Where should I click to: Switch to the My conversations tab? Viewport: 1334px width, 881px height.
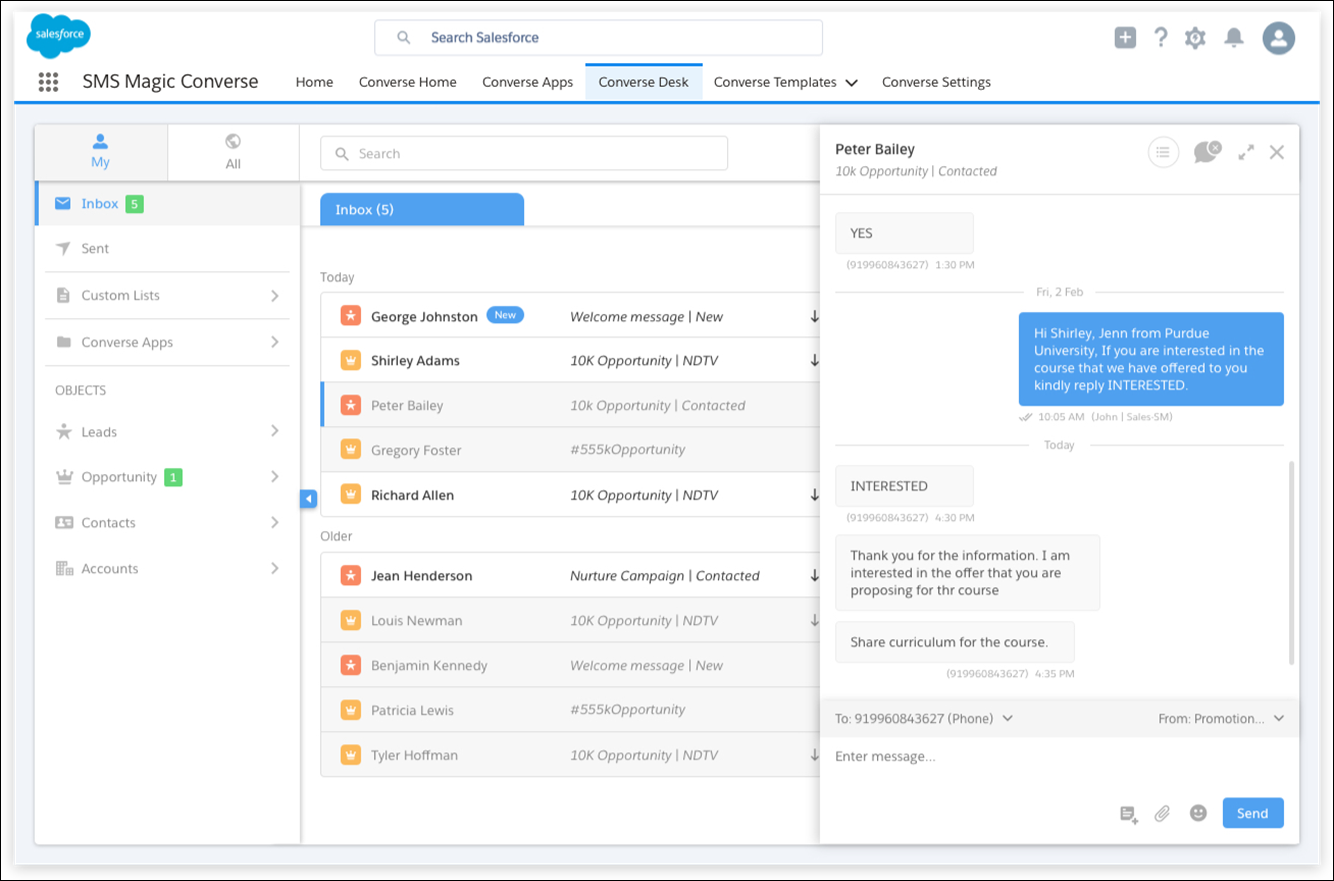[101, 152]
